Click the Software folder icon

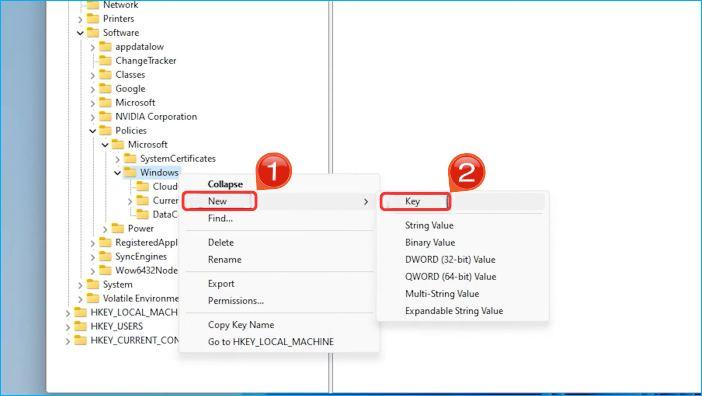tap(93, 33)
